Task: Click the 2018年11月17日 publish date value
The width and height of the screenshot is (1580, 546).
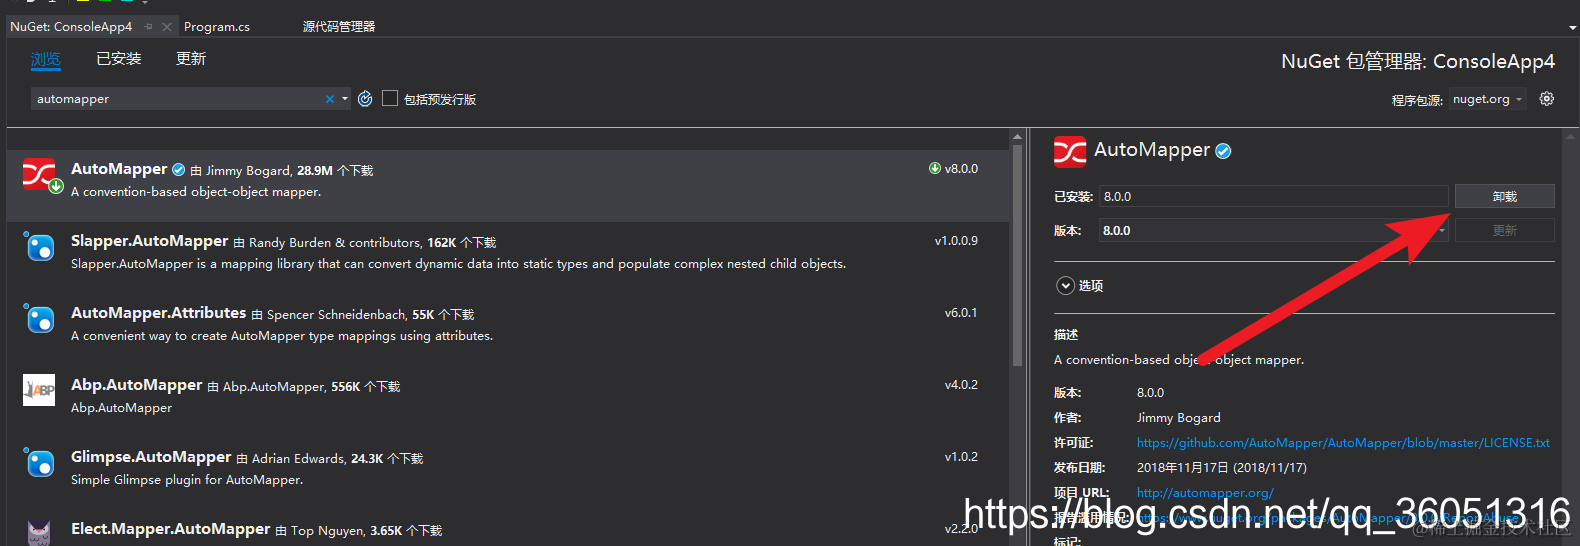Action: coord(1221,467)
